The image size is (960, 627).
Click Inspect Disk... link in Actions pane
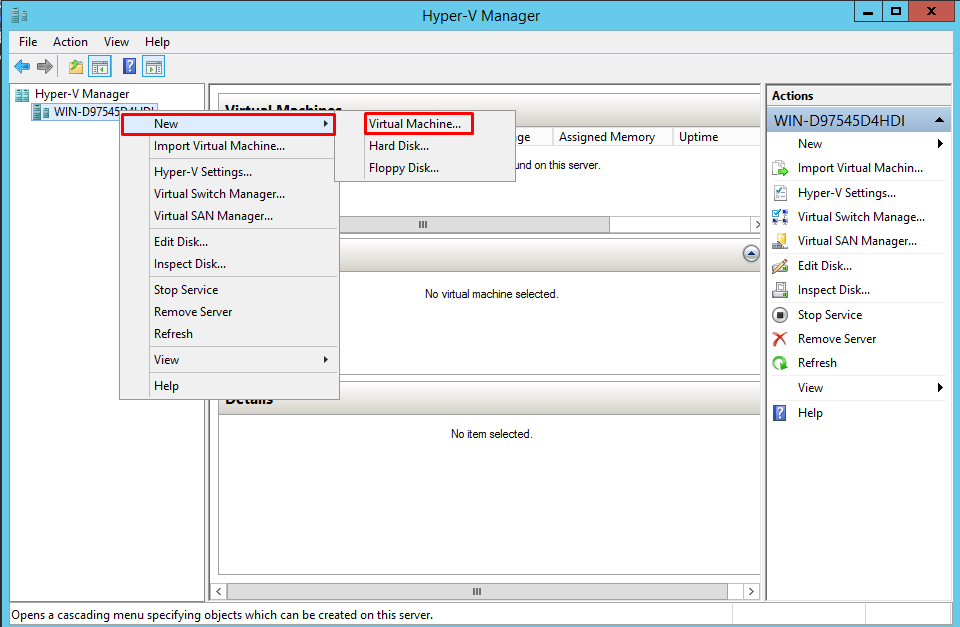834,290
